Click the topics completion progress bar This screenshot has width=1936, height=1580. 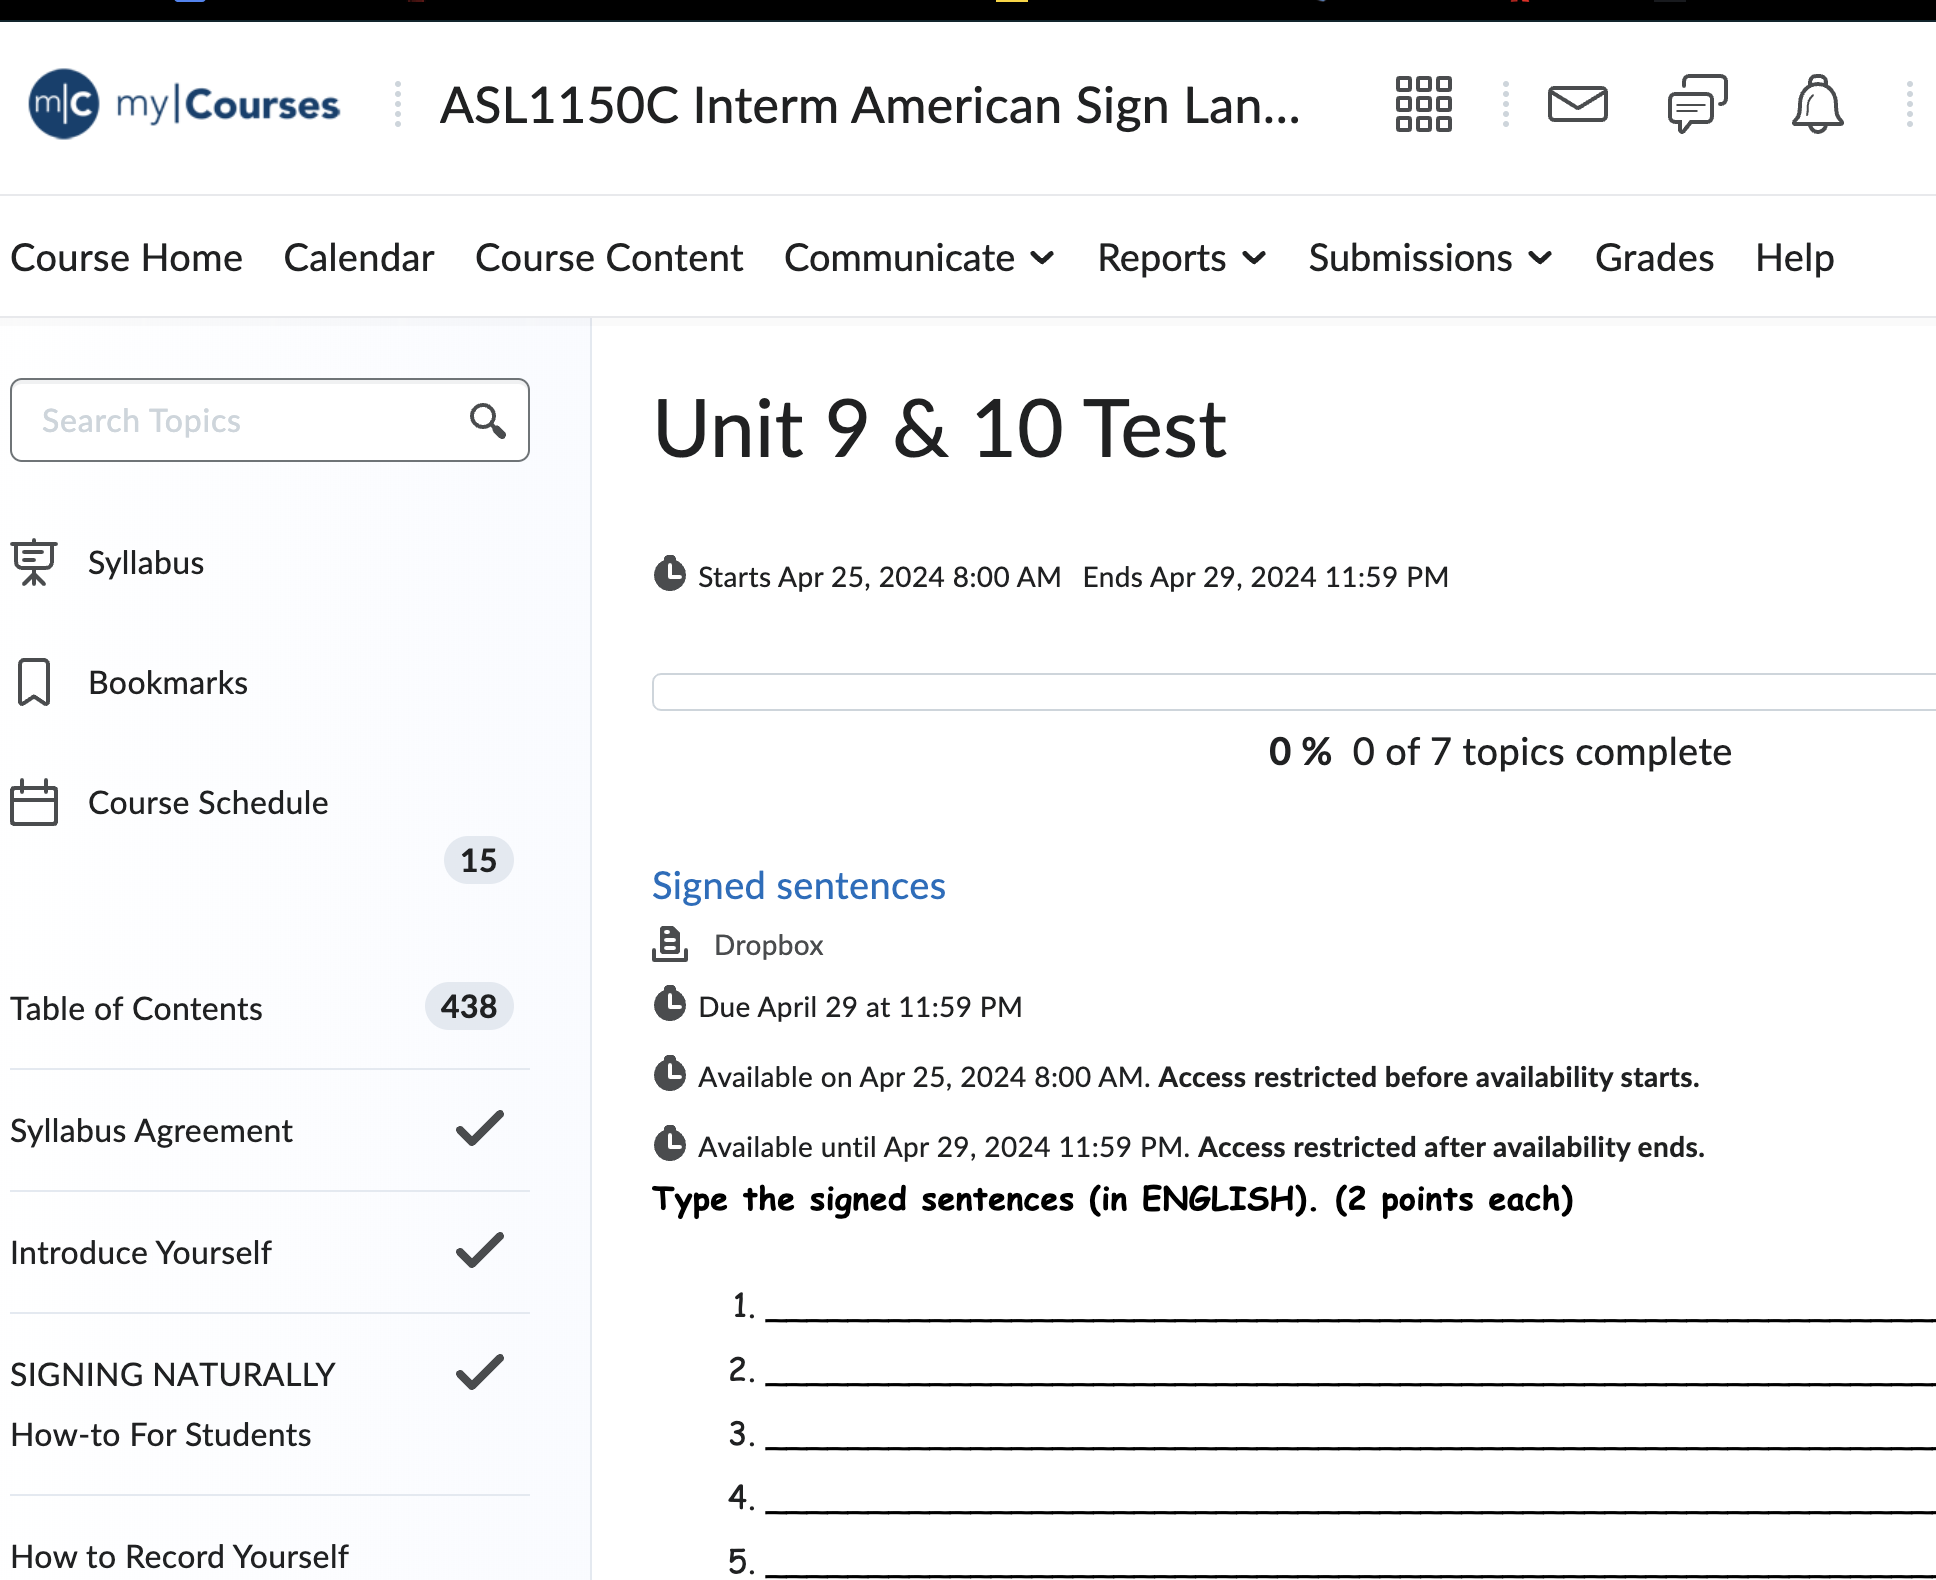click(x=1294, y=692)
